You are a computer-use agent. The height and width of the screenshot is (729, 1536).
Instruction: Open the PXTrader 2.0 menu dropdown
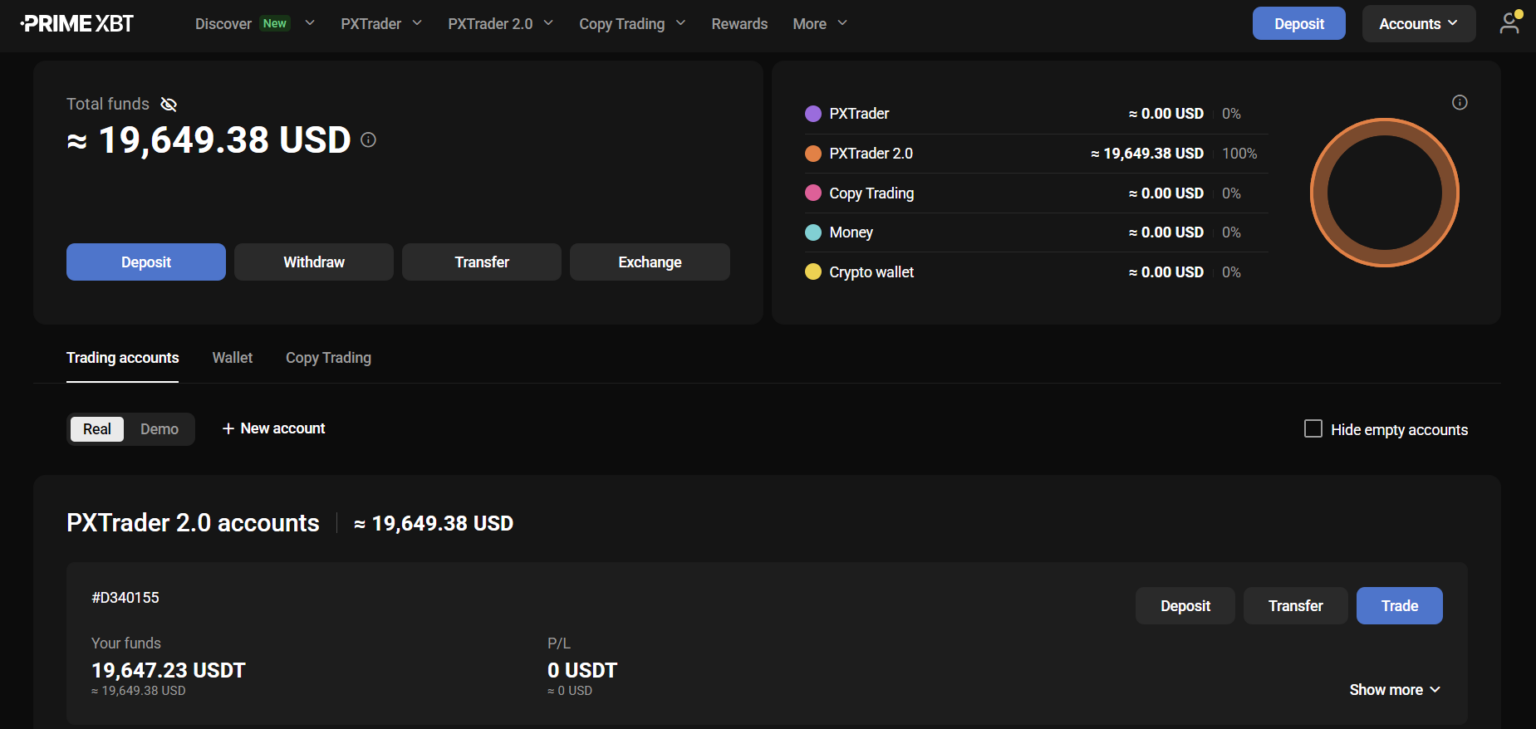[500, 24]
